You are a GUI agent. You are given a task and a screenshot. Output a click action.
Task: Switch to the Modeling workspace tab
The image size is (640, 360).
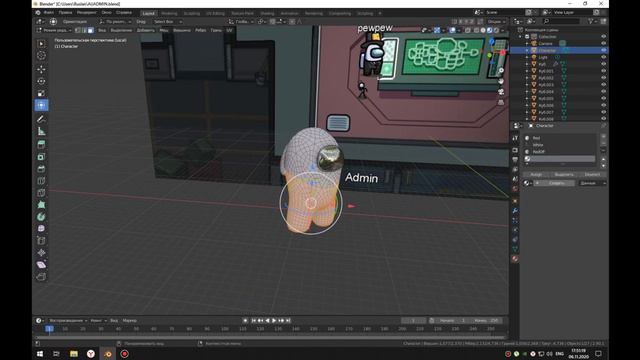pyautogui.click(x=169, y=13)
